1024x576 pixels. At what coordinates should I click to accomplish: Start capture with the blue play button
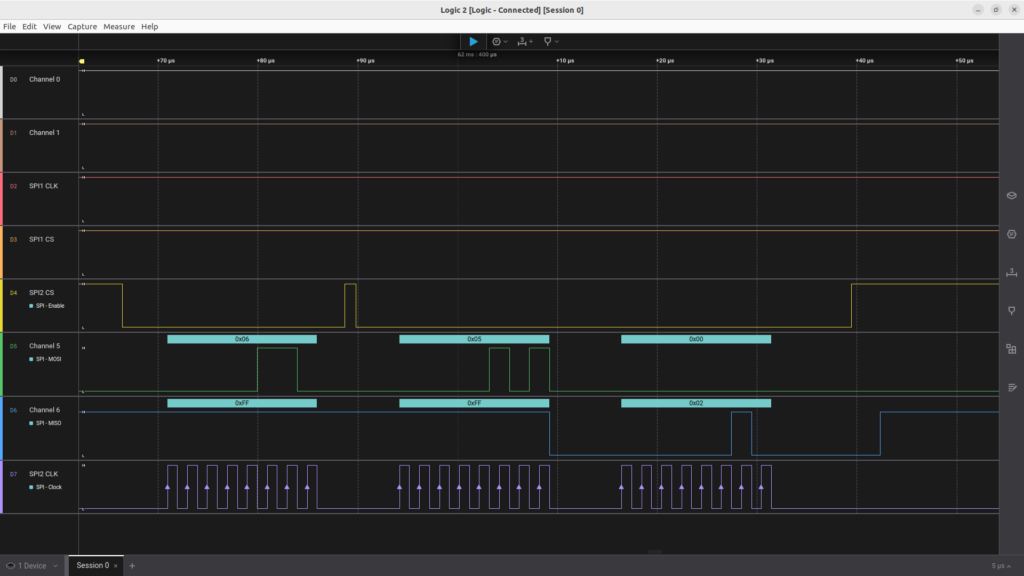473,42
